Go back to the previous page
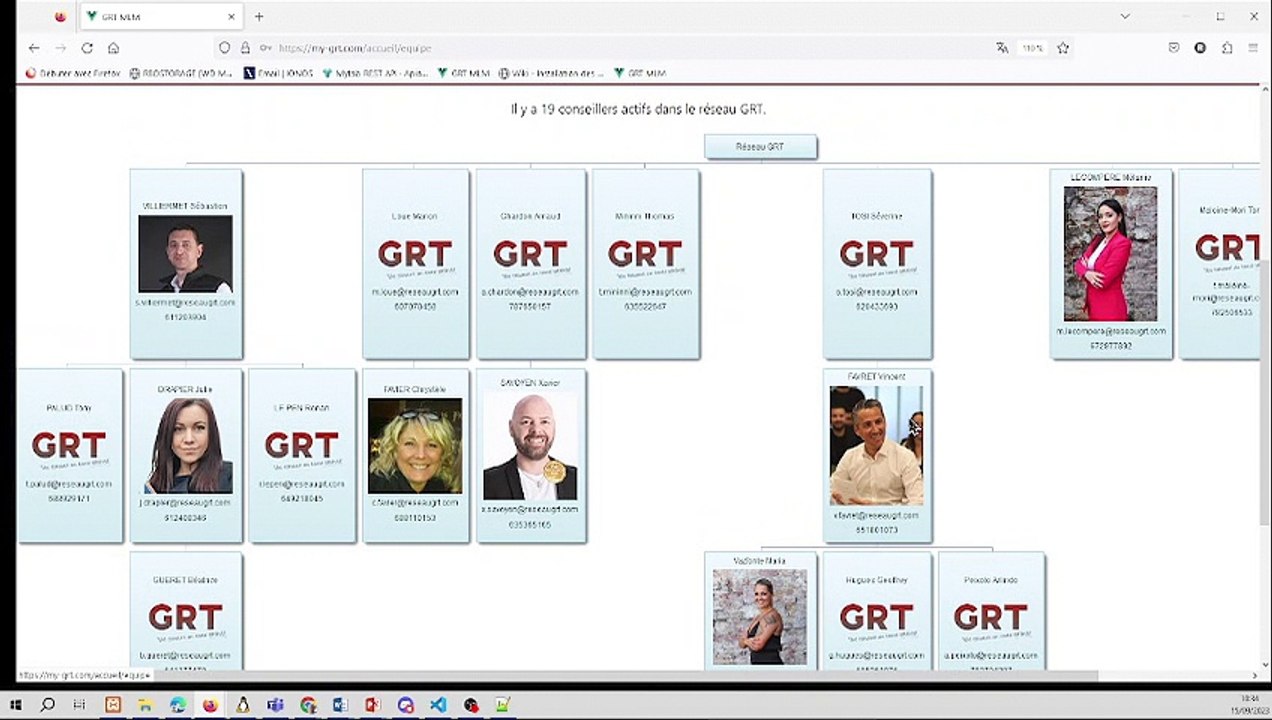1272x720 pixels. coord(34,48)
